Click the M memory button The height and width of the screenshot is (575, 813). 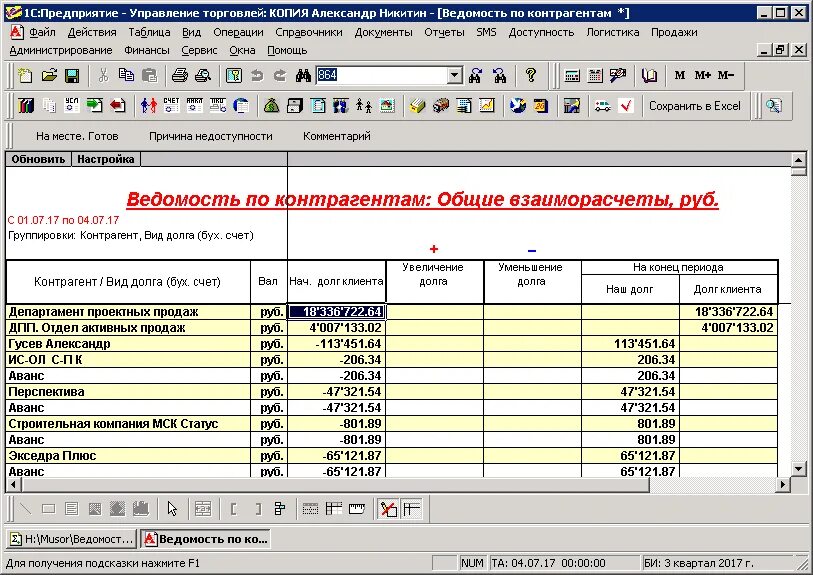680,76
